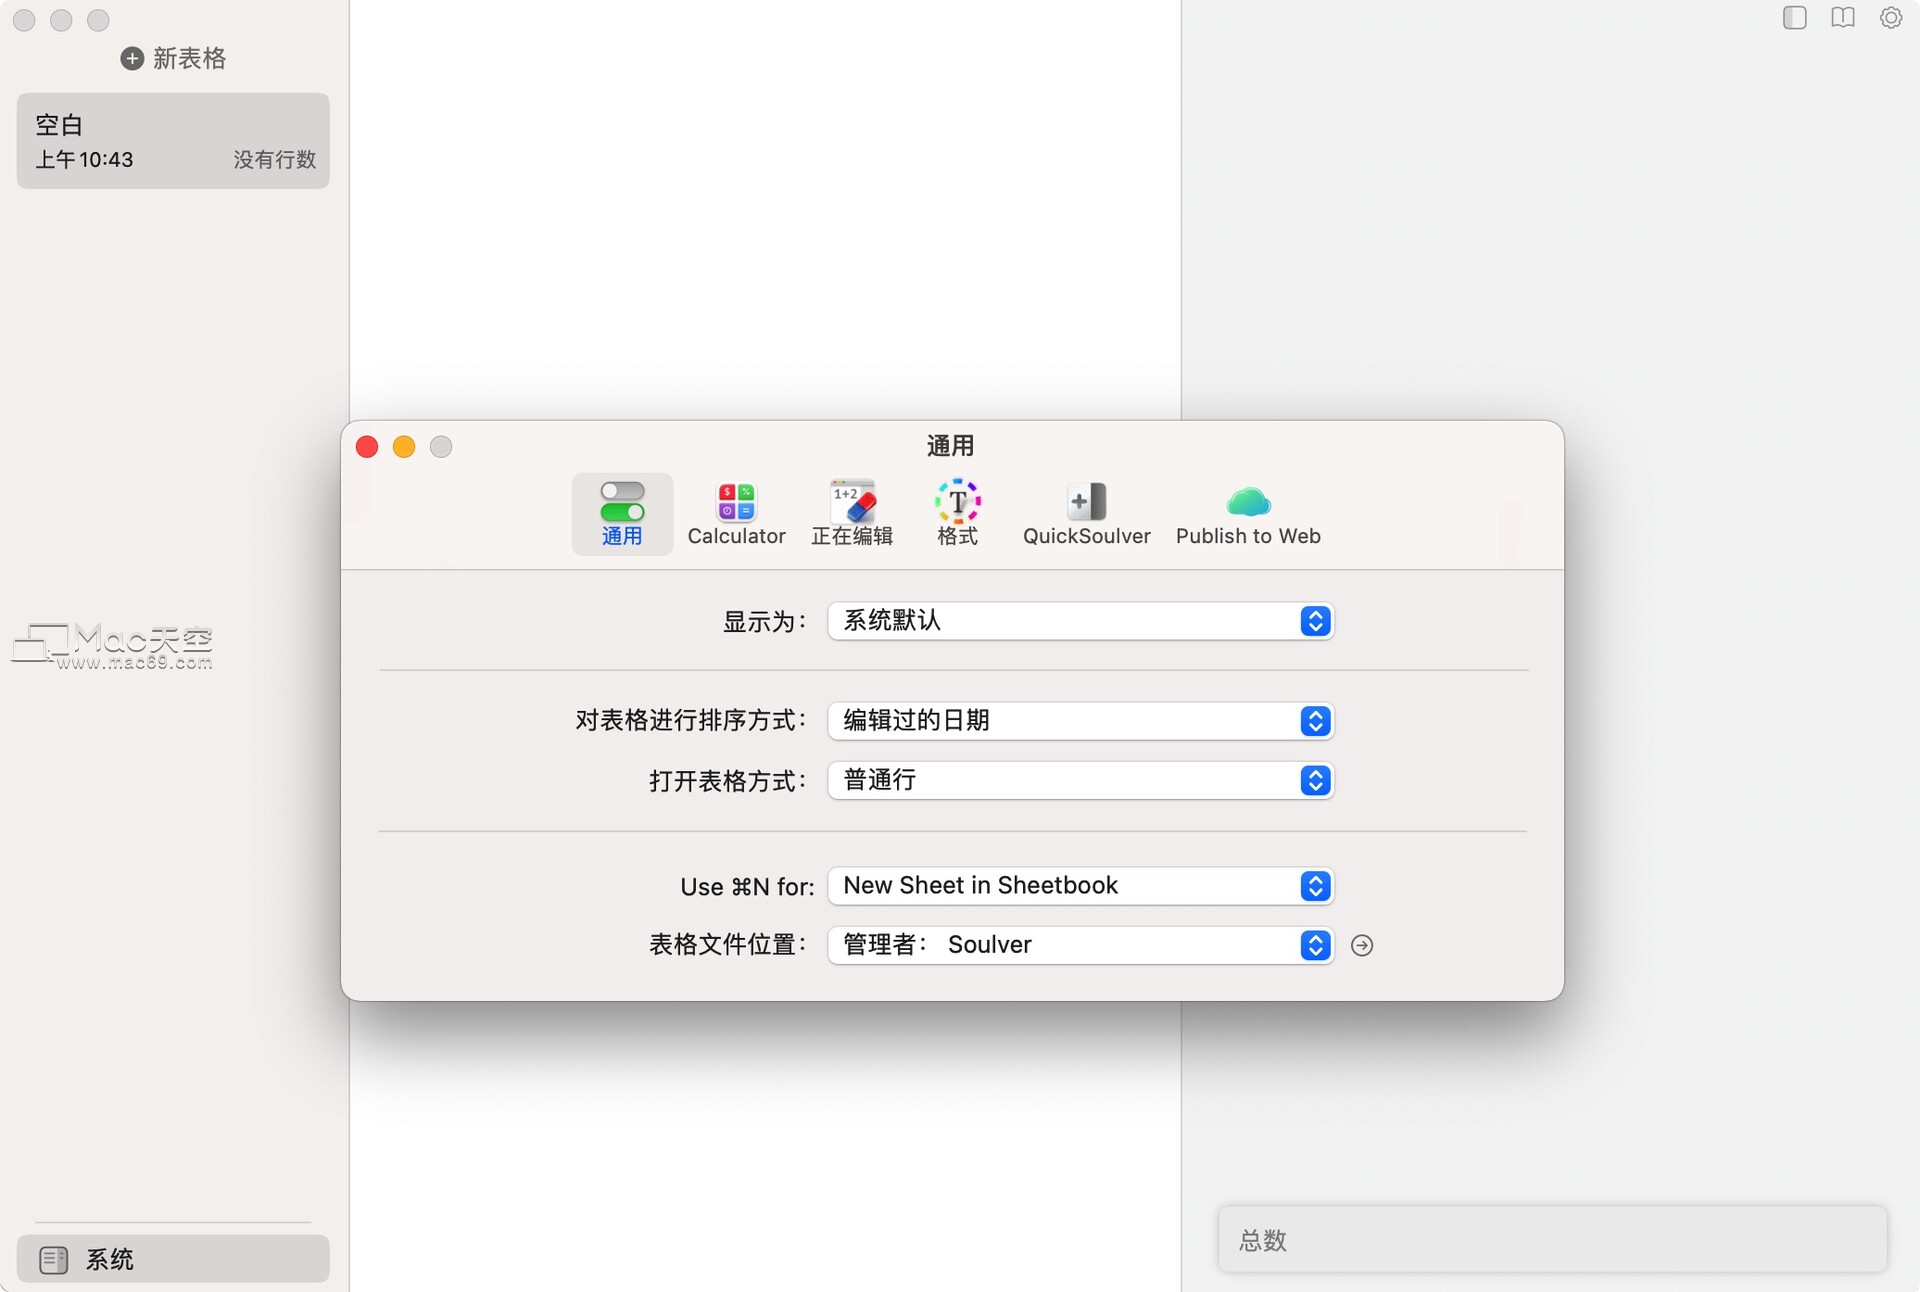Toggle the sidebar panel icon
Image resolution: width=1920 pixels, height=1292 pixels.
click(x=1794, y=18)
